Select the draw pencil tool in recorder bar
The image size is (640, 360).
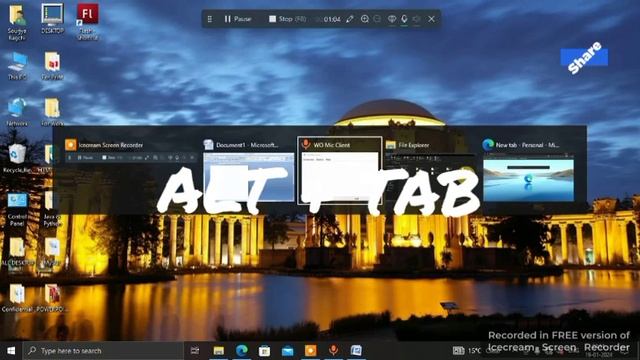tap(350, 19)
